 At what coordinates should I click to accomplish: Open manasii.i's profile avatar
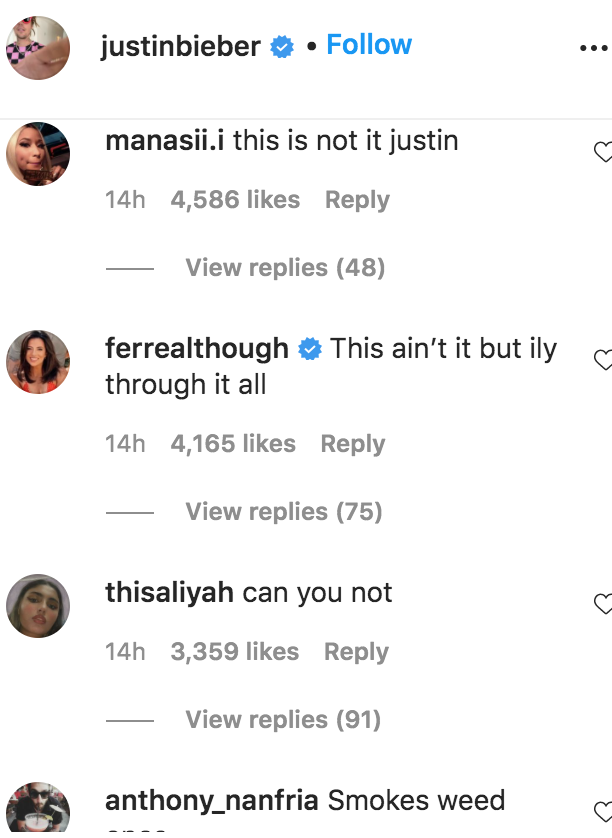38,154
